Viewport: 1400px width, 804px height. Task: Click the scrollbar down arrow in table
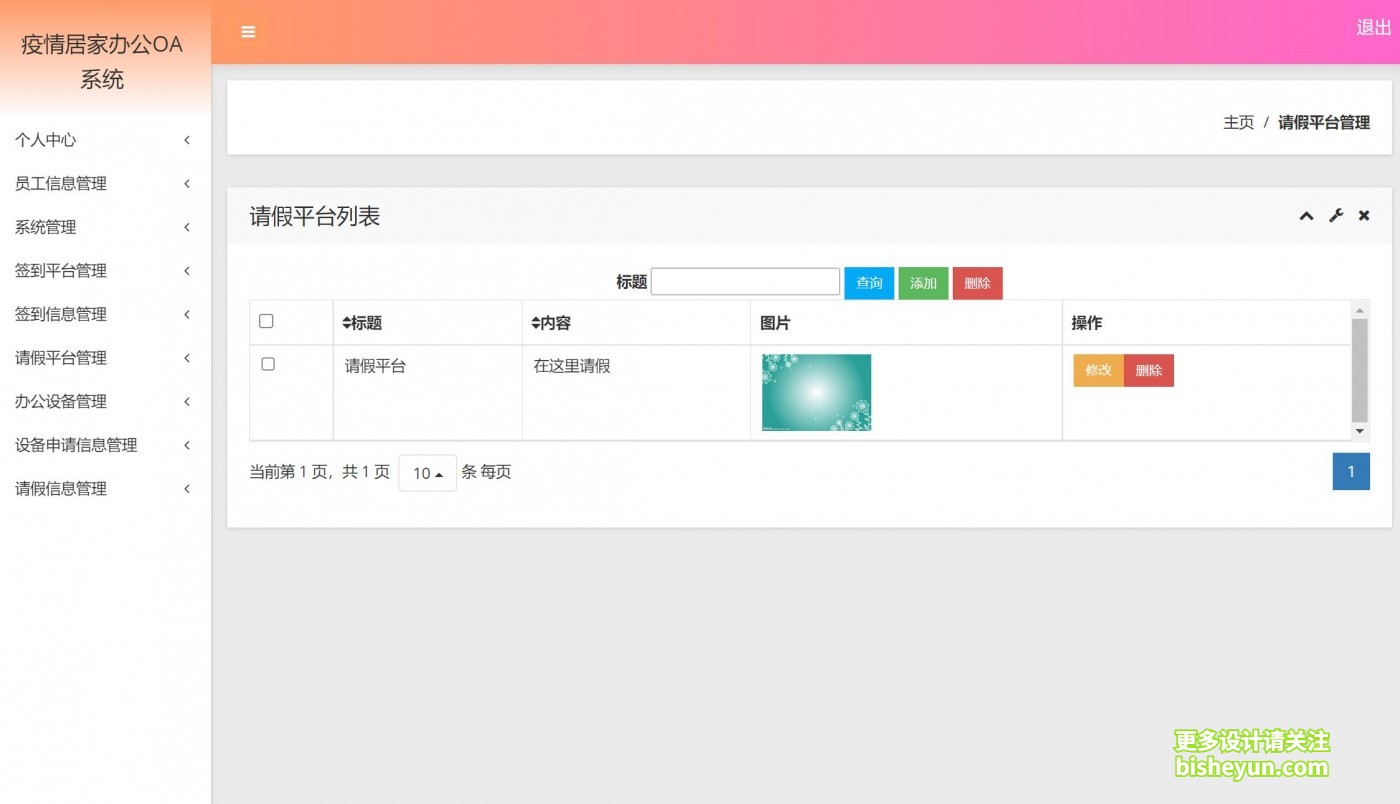point(1359,431)
